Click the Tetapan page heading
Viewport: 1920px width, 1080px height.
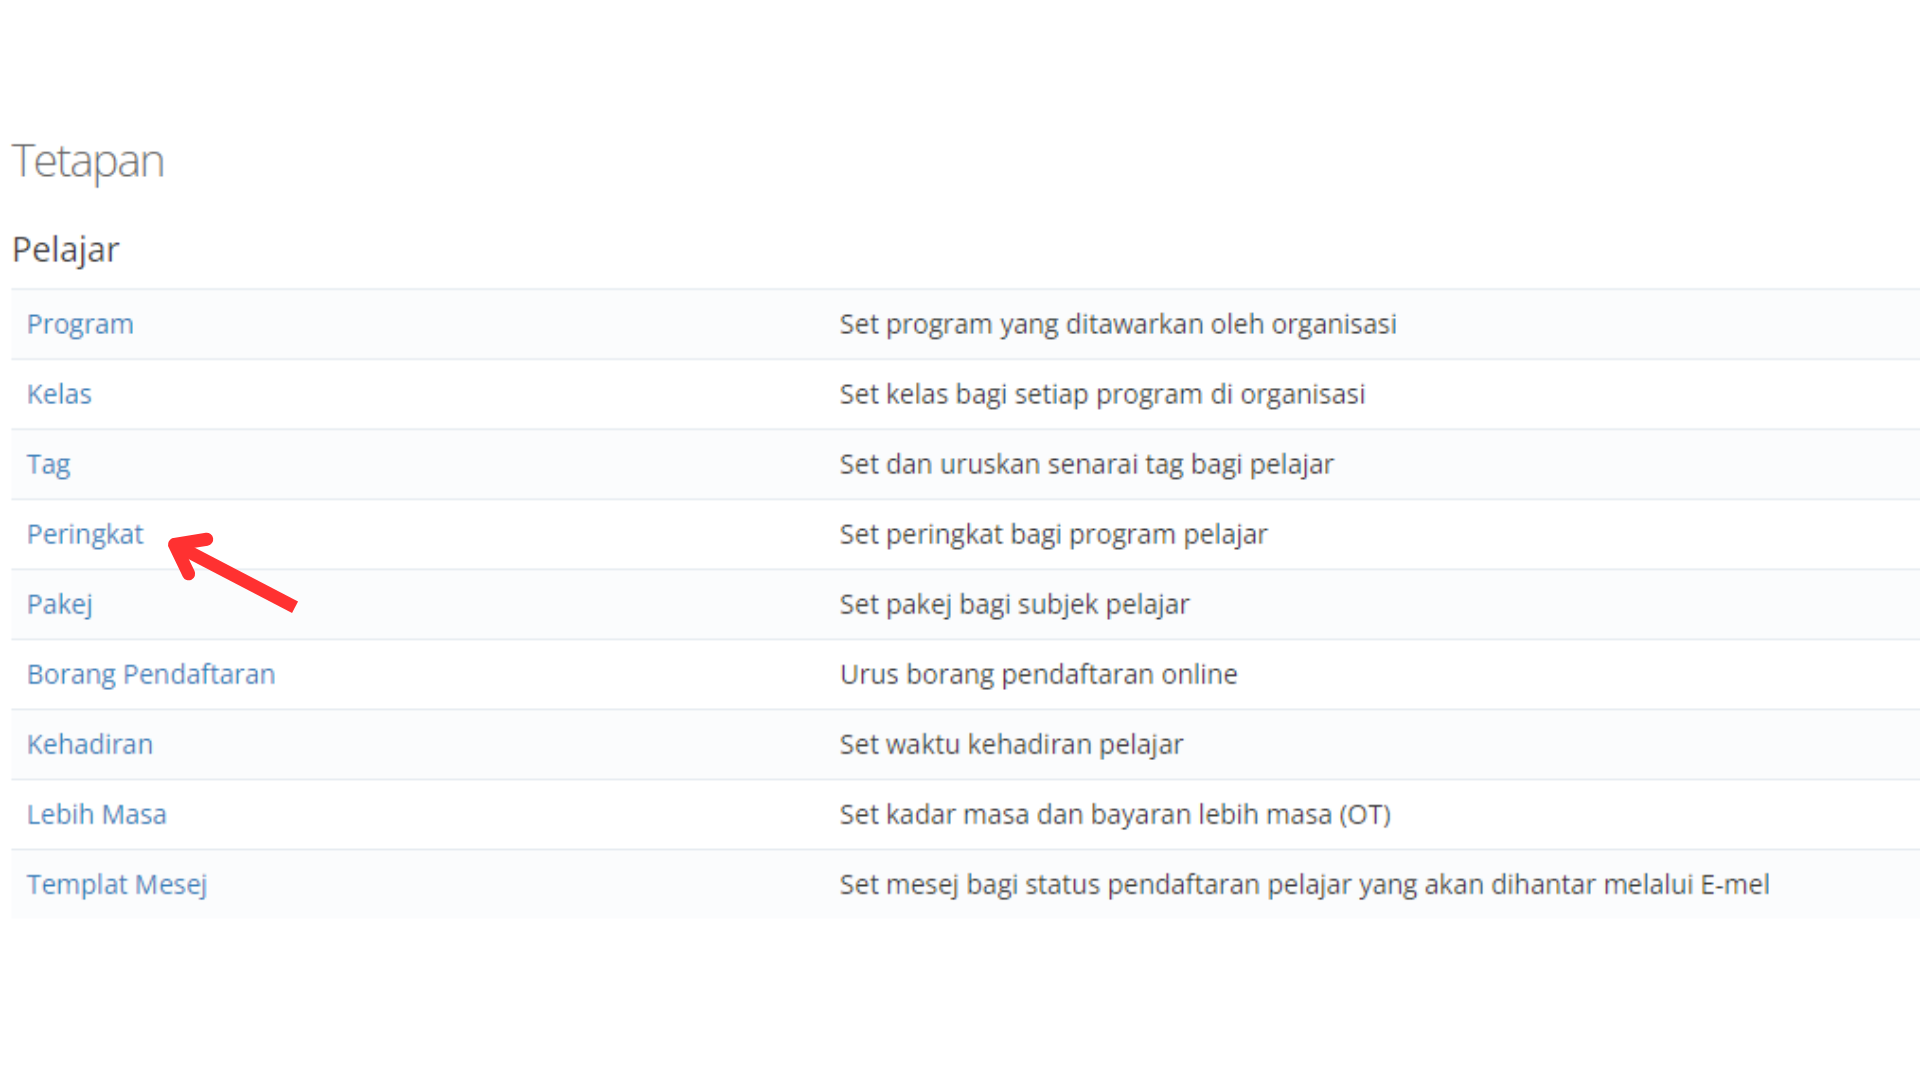click(88, 160)
